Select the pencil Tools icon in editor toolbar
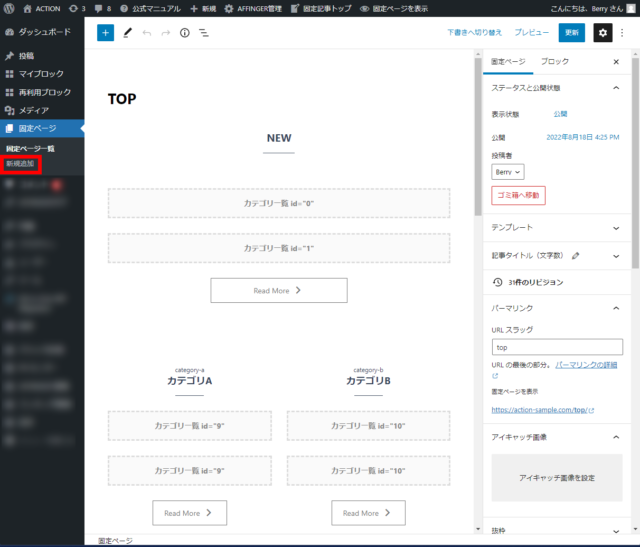This screenshot has height=547, width=640. click(x=127, y=33)
